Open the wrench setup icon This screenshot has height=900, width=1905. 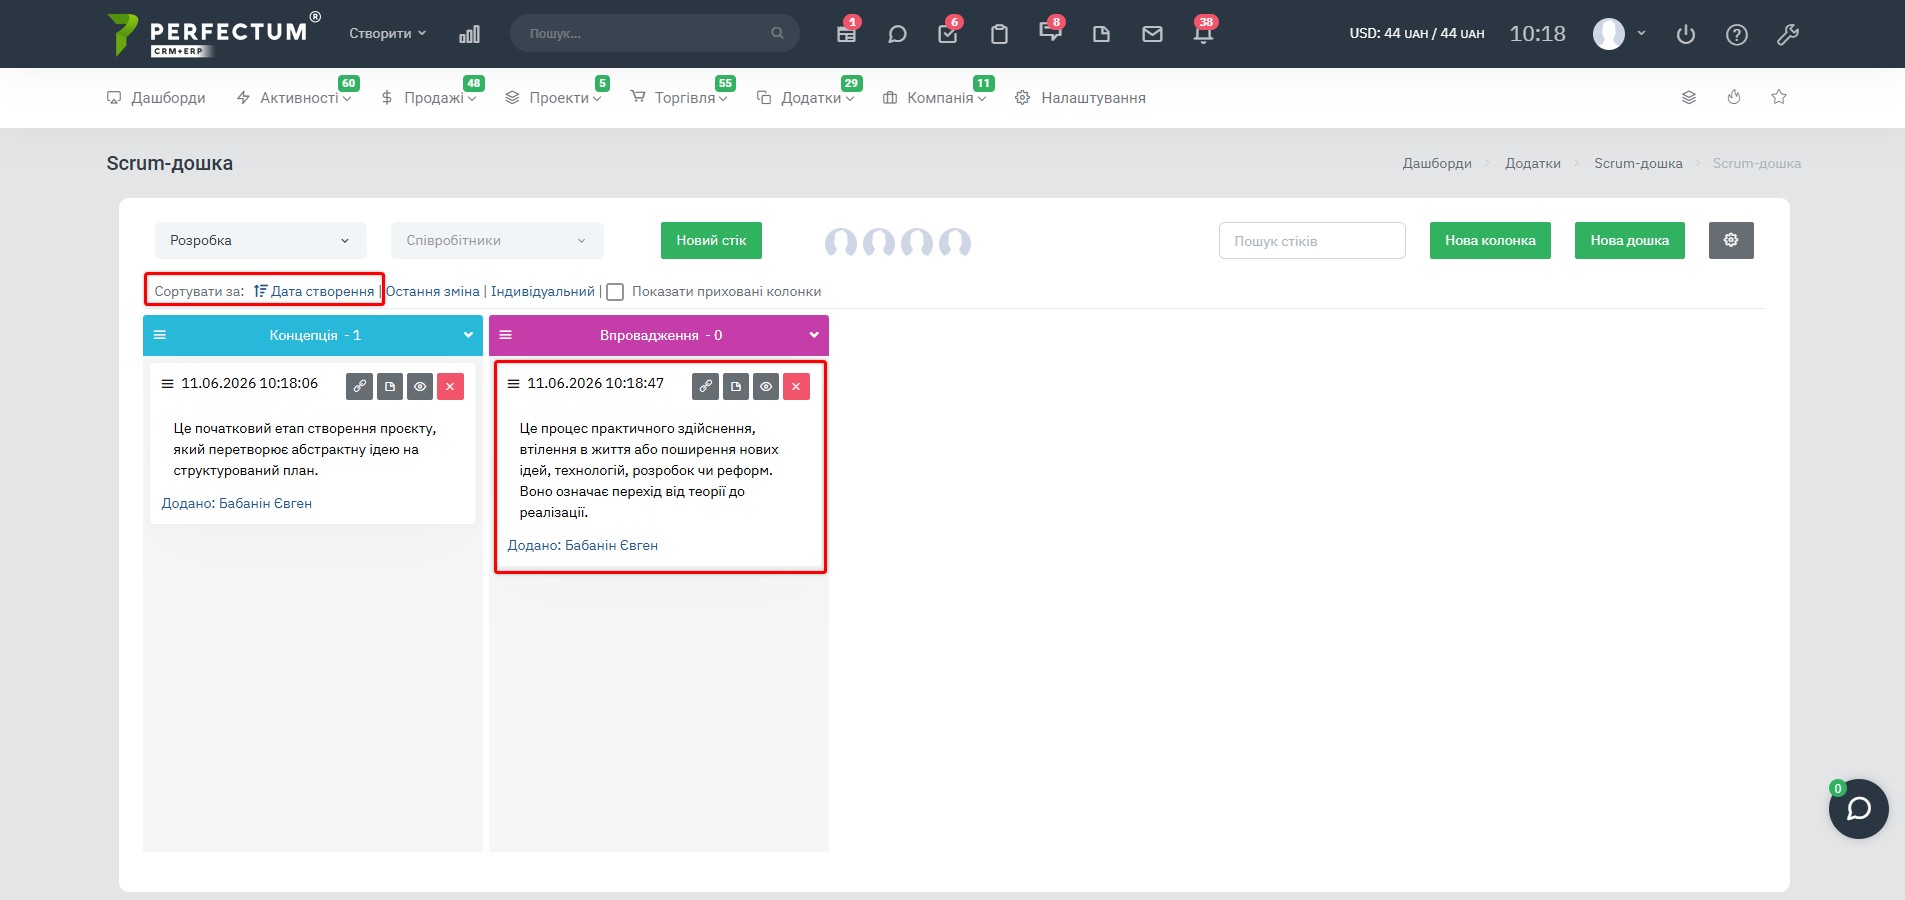pos(1788,34)
